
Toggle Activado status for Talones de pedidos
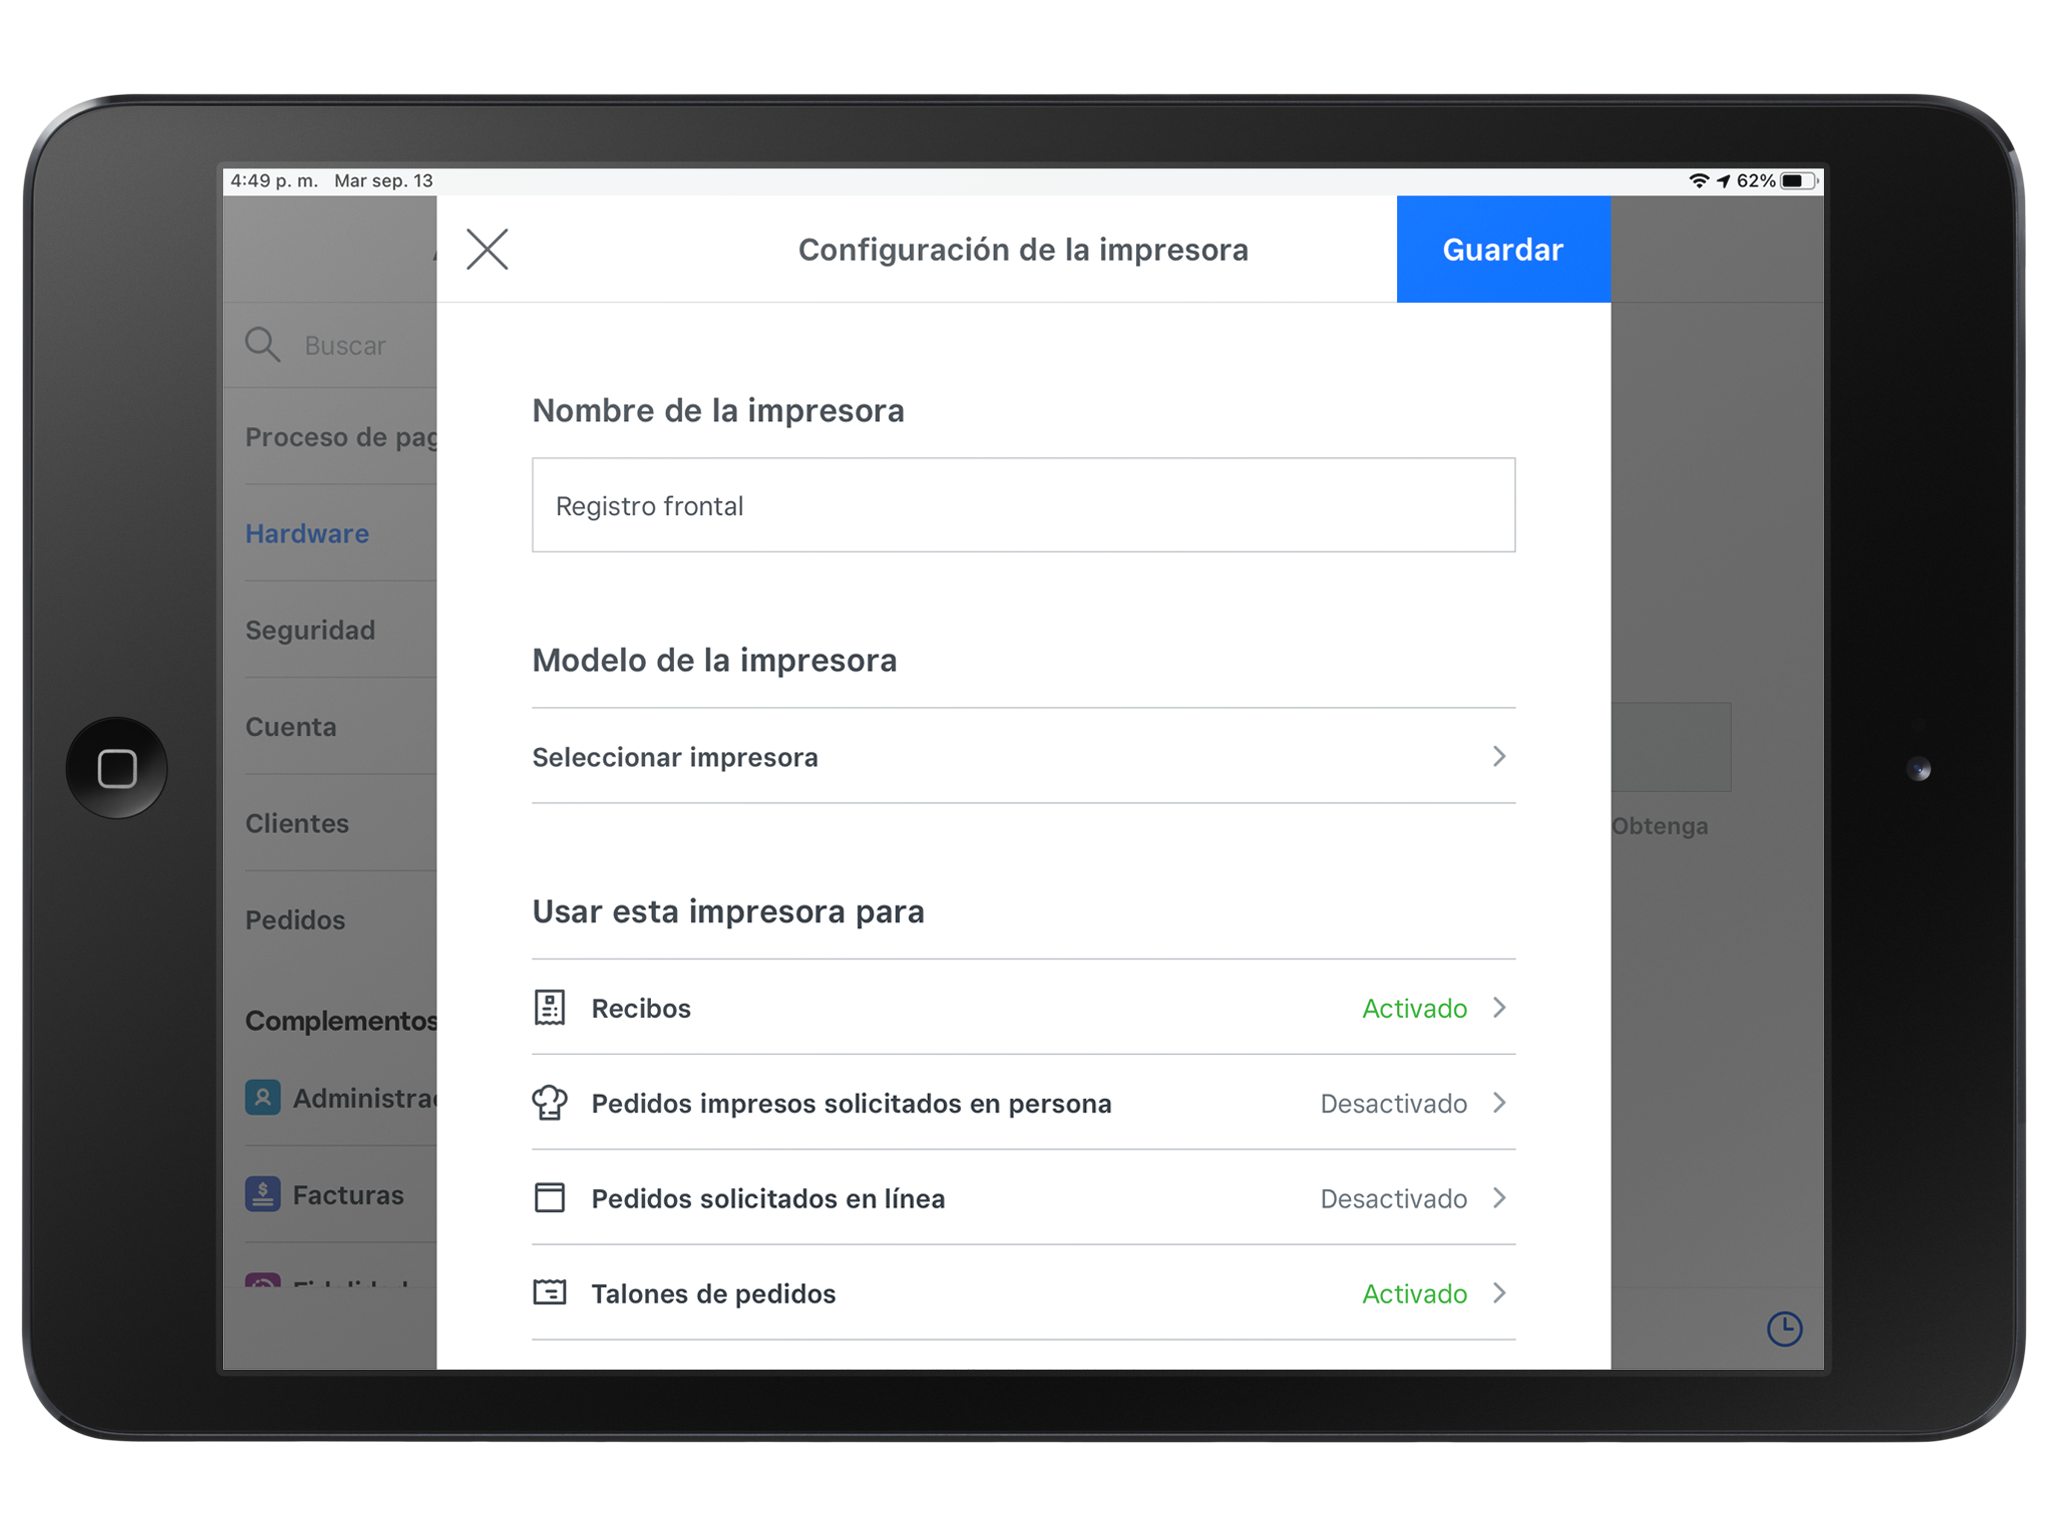(x=1414, y=1293)
